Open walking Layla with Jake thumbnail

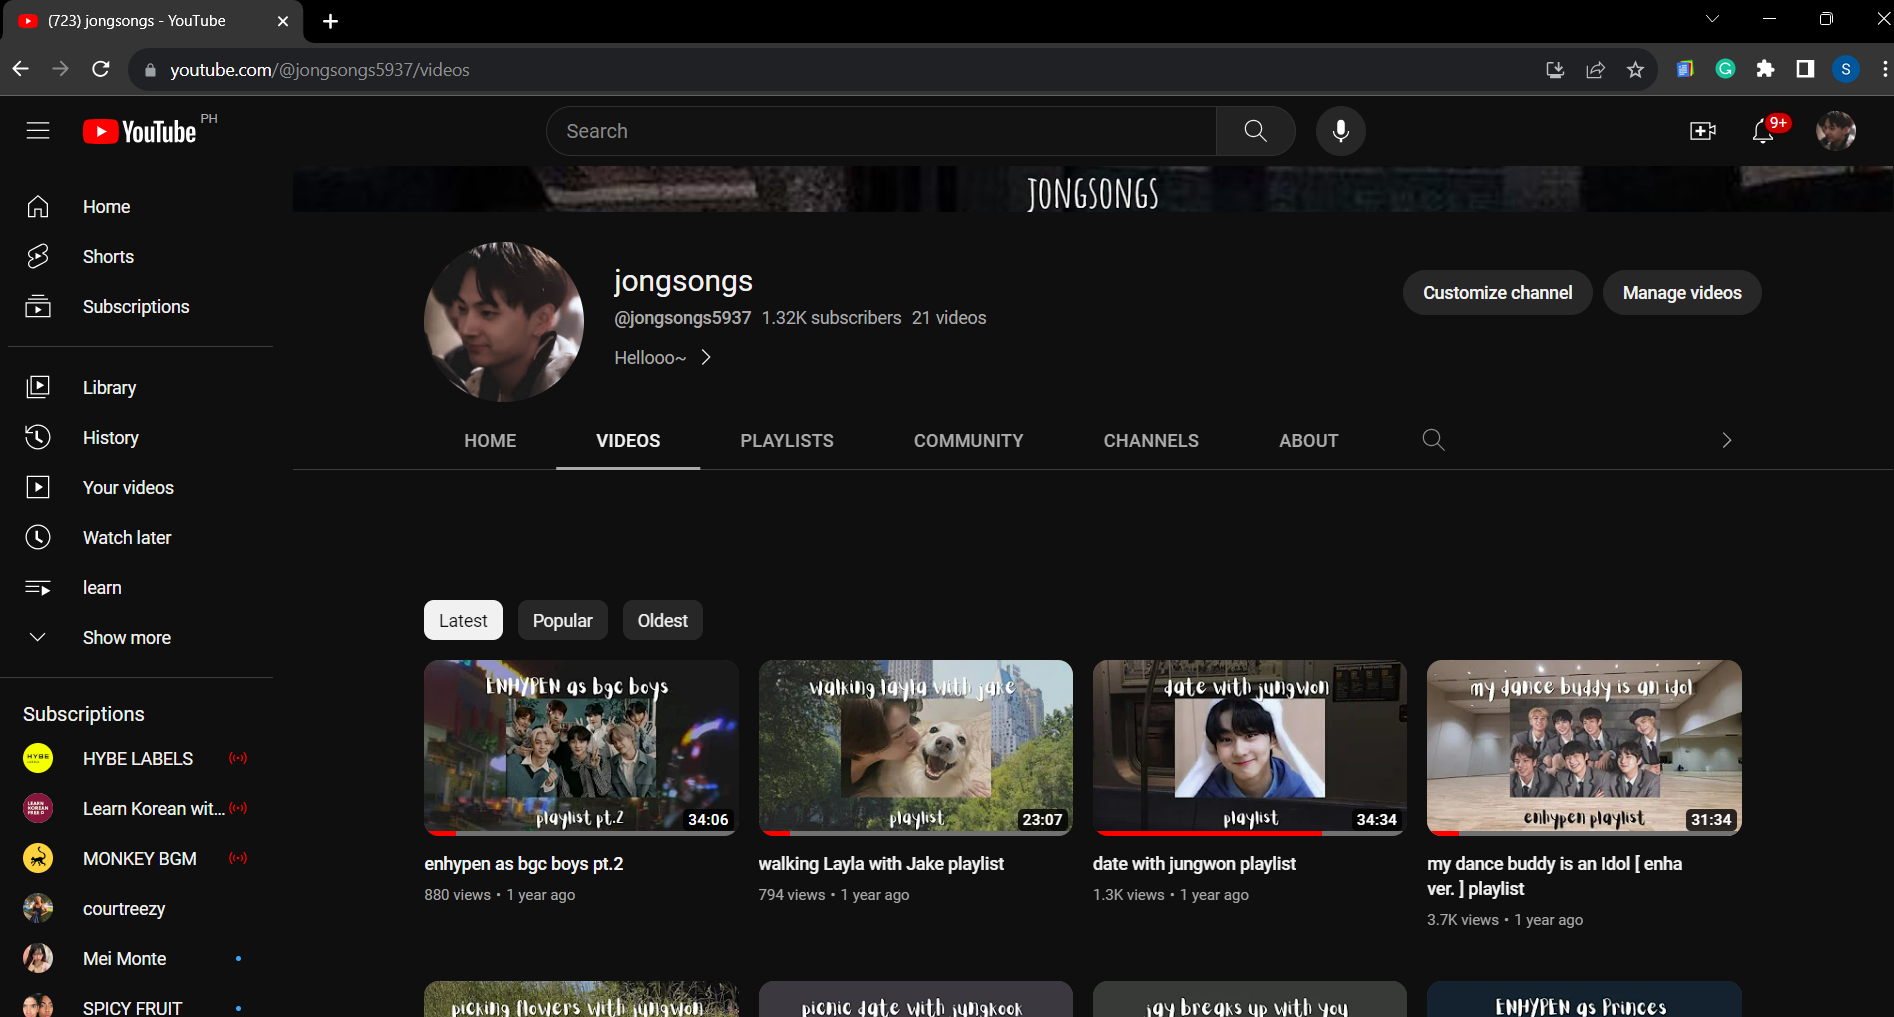[915, 747]
